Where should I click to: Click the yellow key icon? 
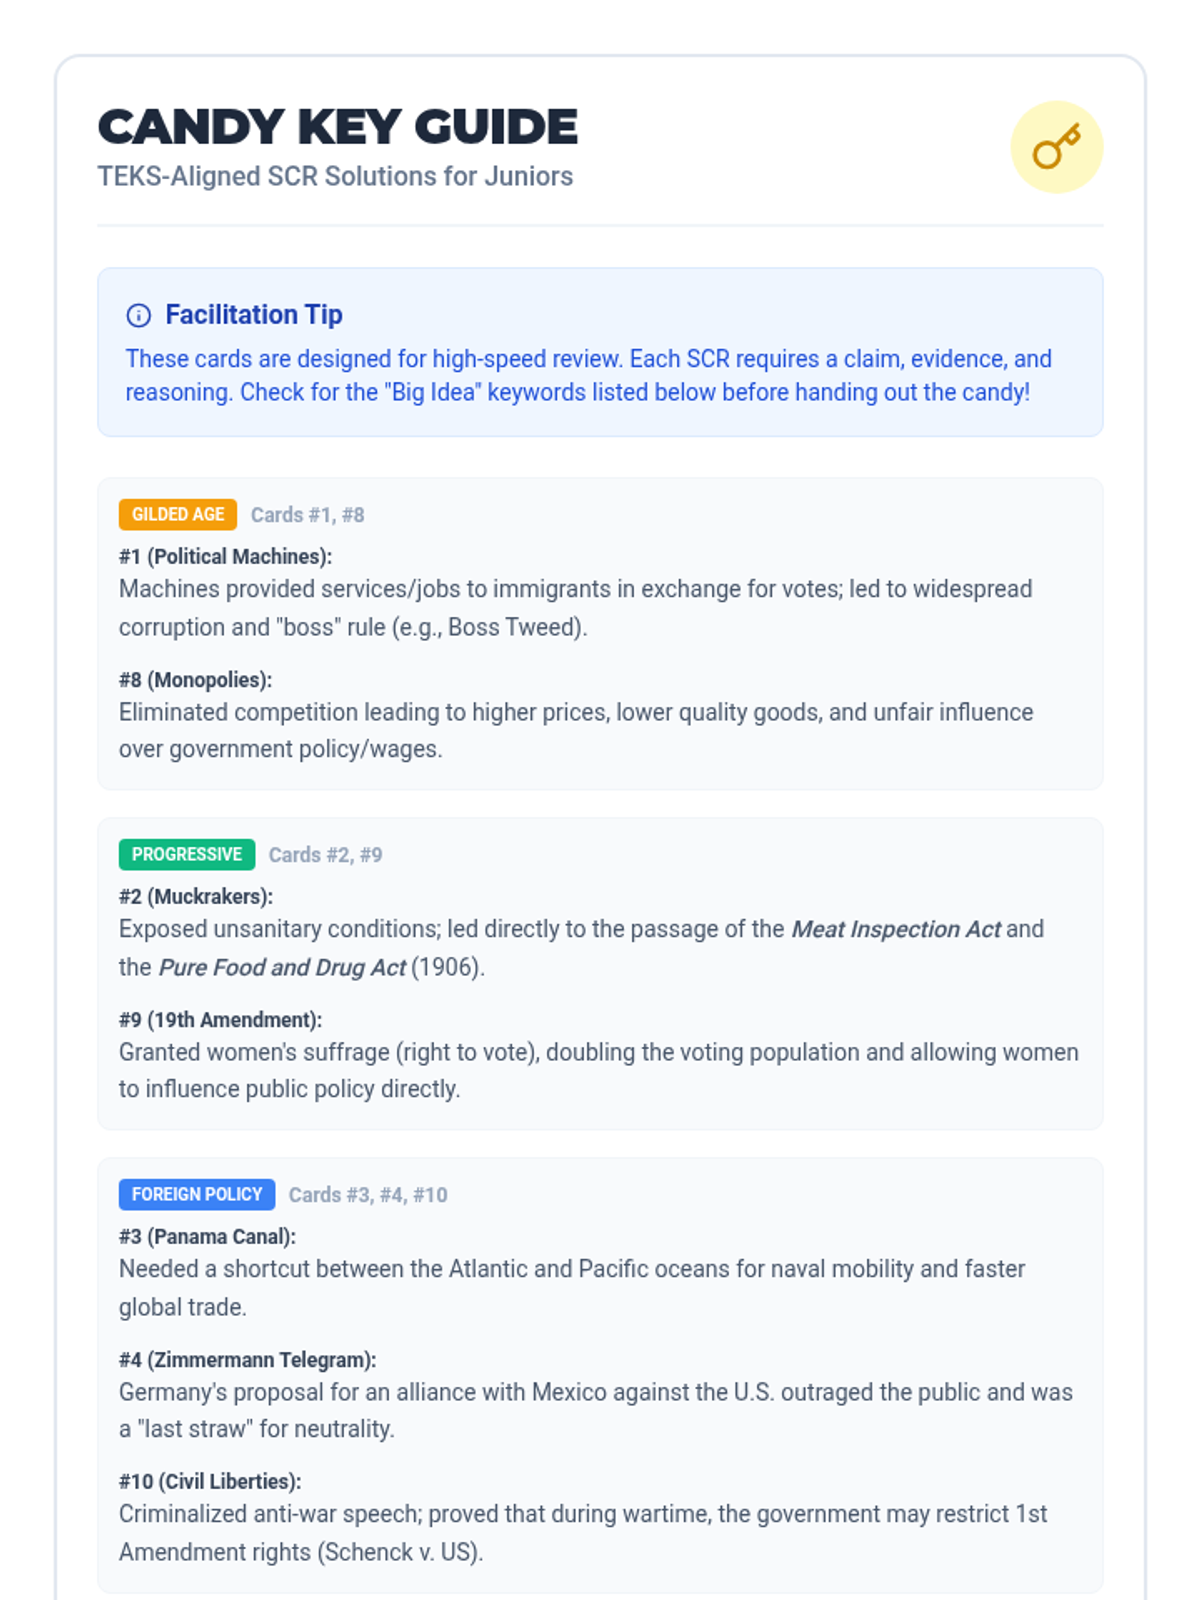(x=1056, y=147)
